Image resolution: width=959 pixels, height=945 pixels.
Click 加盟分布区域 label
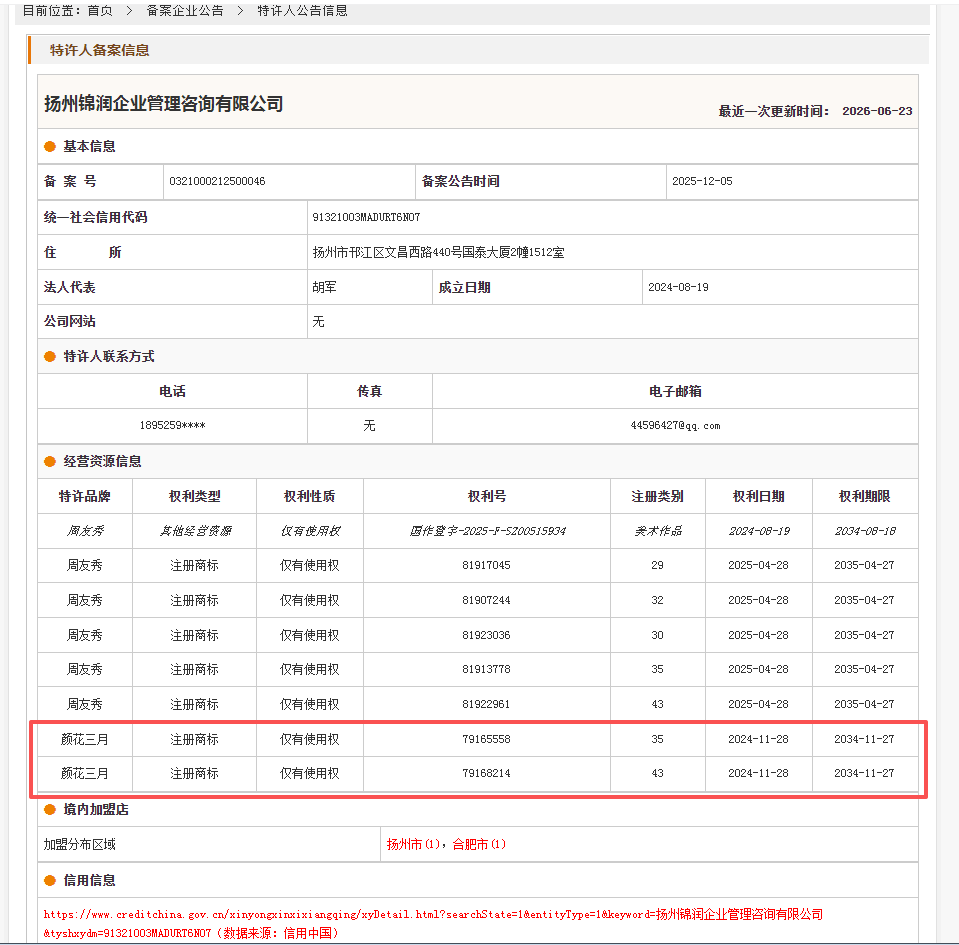coord(80,844)
